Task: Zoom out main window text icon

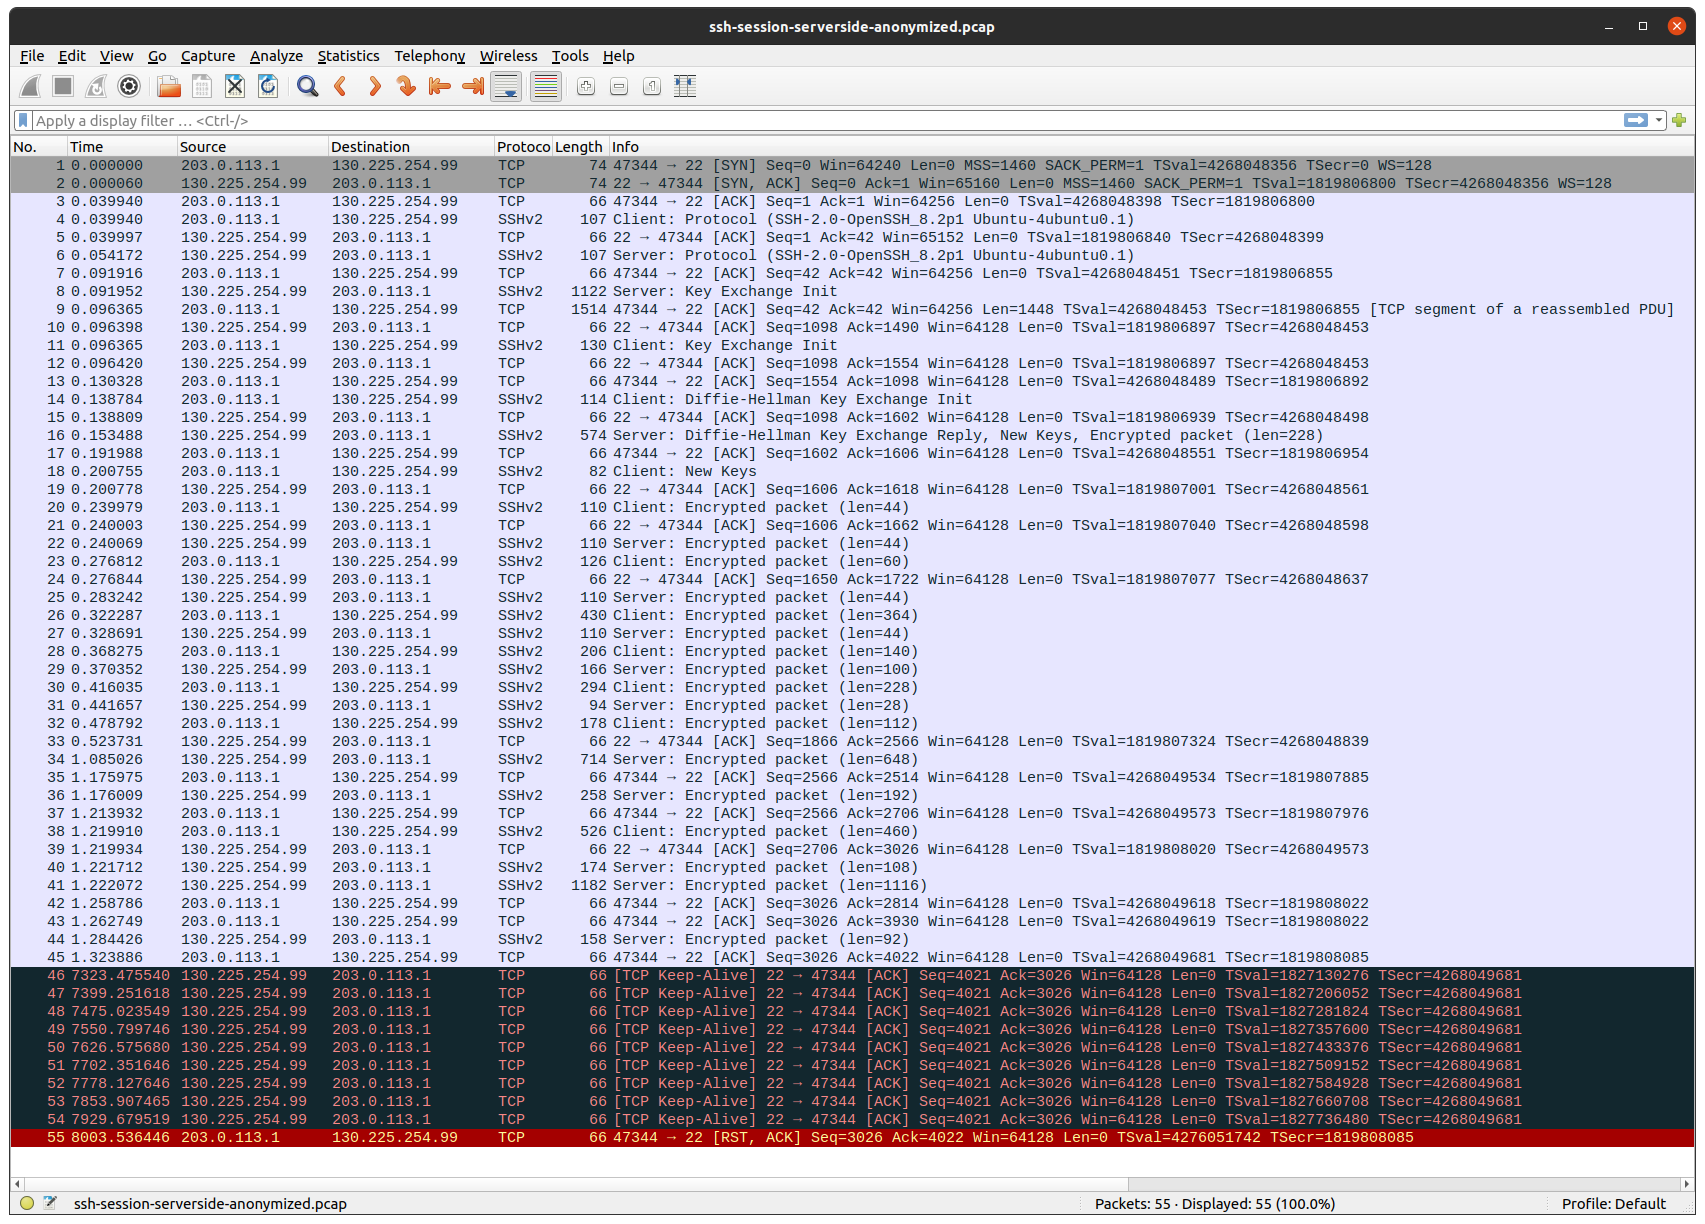Action: (x=619, y=87)
